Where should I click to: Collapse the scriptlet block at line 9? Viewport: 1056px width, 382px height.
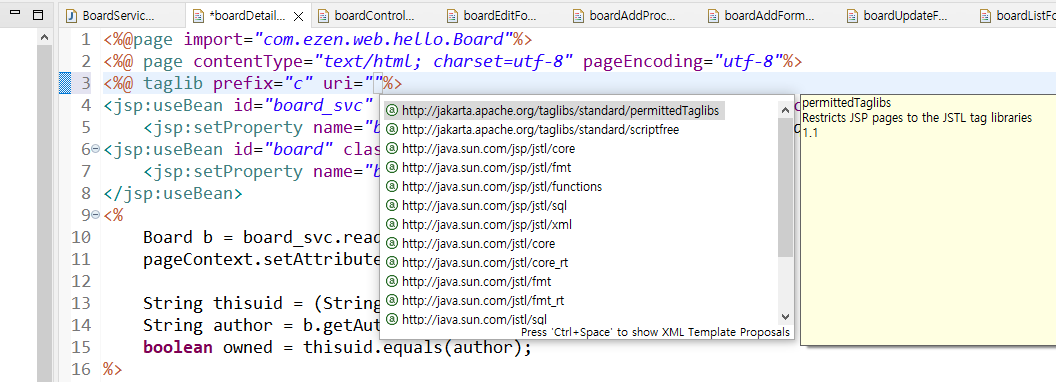click(x=96, y=215)
